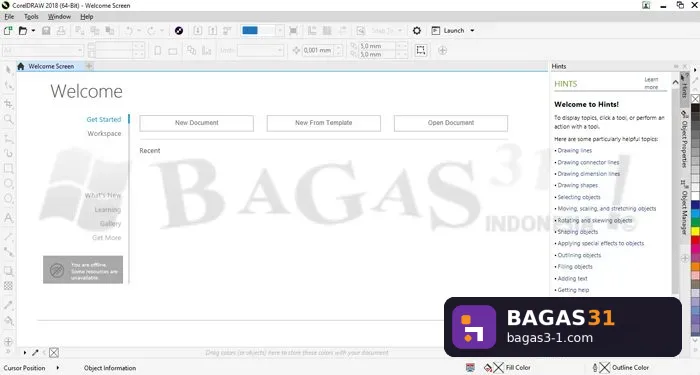This screenshot has height=375, width=700.
Task: Open the Selecting objects hint topic
Action: pos(579,197)
